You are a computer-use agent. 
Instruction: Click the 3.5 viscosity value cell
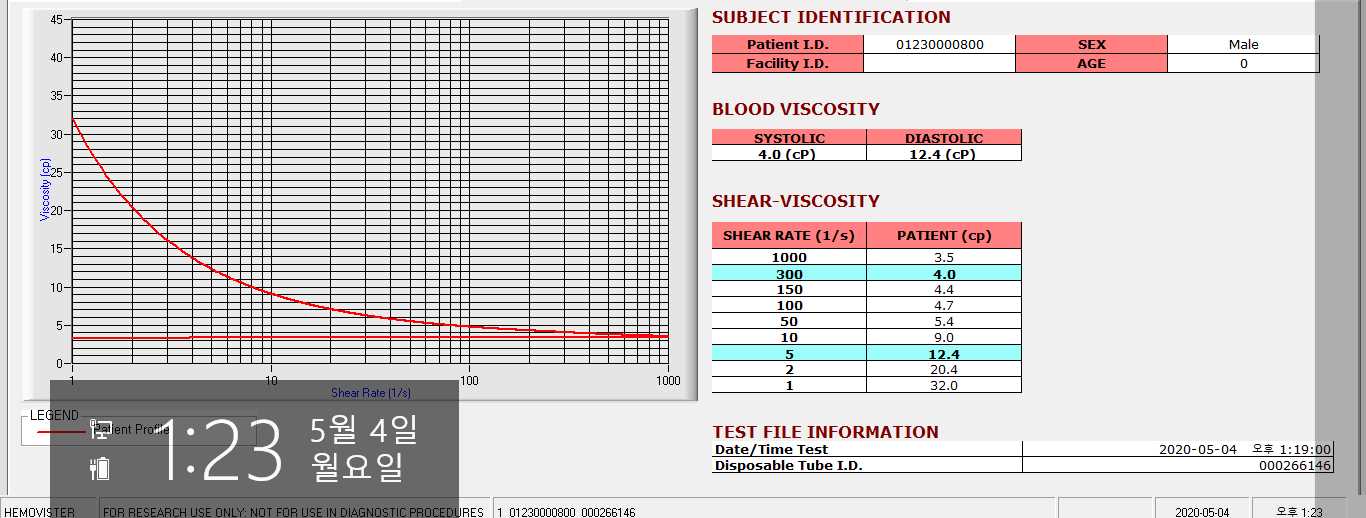tap(944, 257)
